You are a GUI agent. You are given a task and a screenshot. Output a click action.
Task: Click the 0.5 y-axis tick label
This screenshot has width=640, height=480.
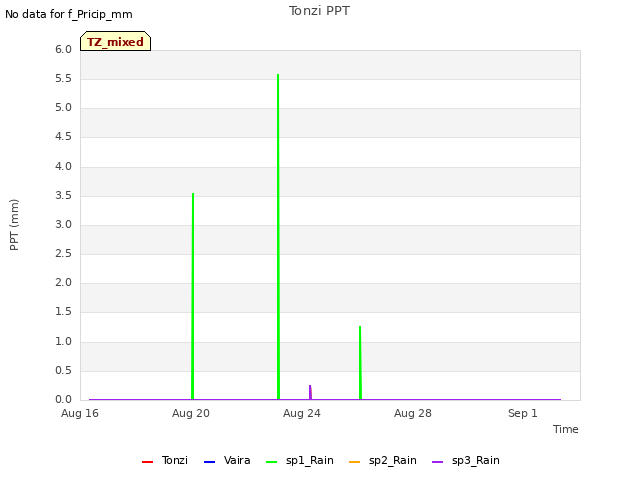point(63,371)
